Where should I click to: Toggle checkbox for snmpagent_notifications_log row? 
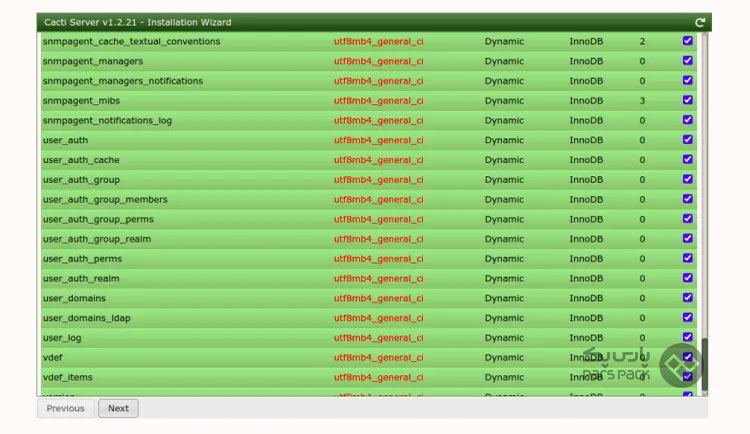(687, 120)
